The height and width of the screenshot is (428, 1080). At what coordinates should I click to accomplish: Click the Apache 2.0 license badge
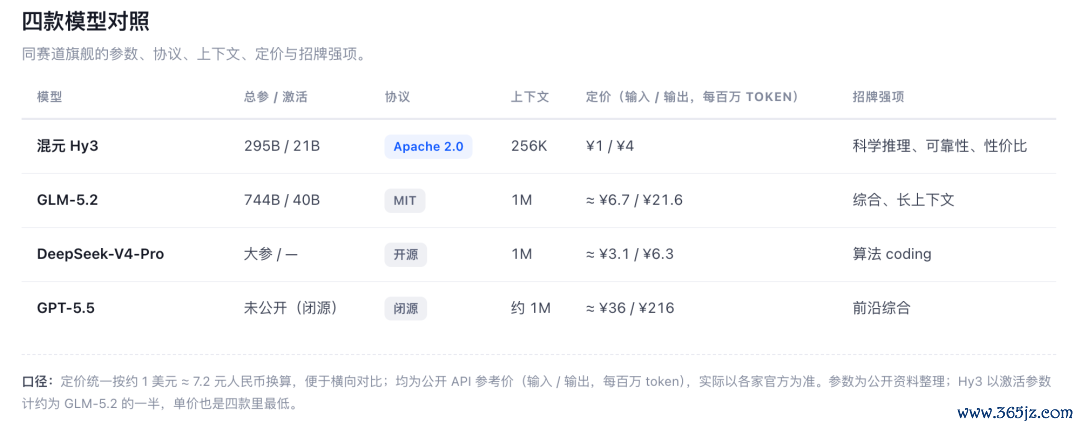pos(428,147)
